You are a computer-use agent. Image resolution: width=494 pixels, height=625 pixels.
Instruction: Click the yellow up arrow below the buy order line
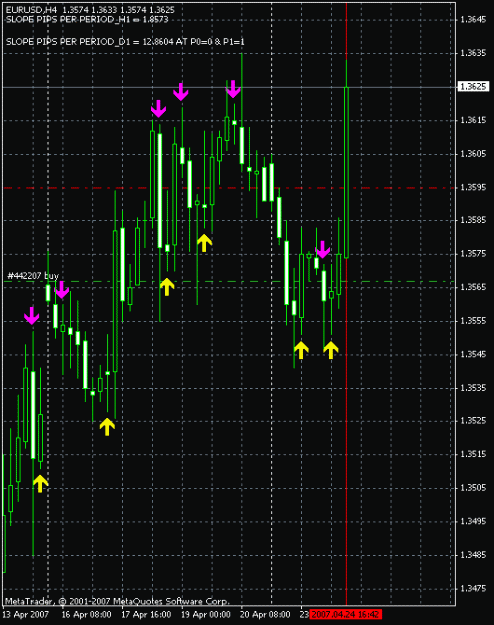[167, 287]
